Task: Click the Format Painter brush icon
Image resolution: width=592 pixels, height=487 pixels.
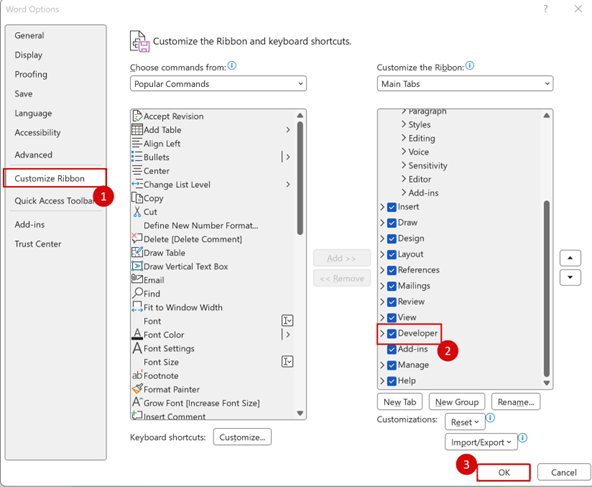Action: tap(137, 388)
